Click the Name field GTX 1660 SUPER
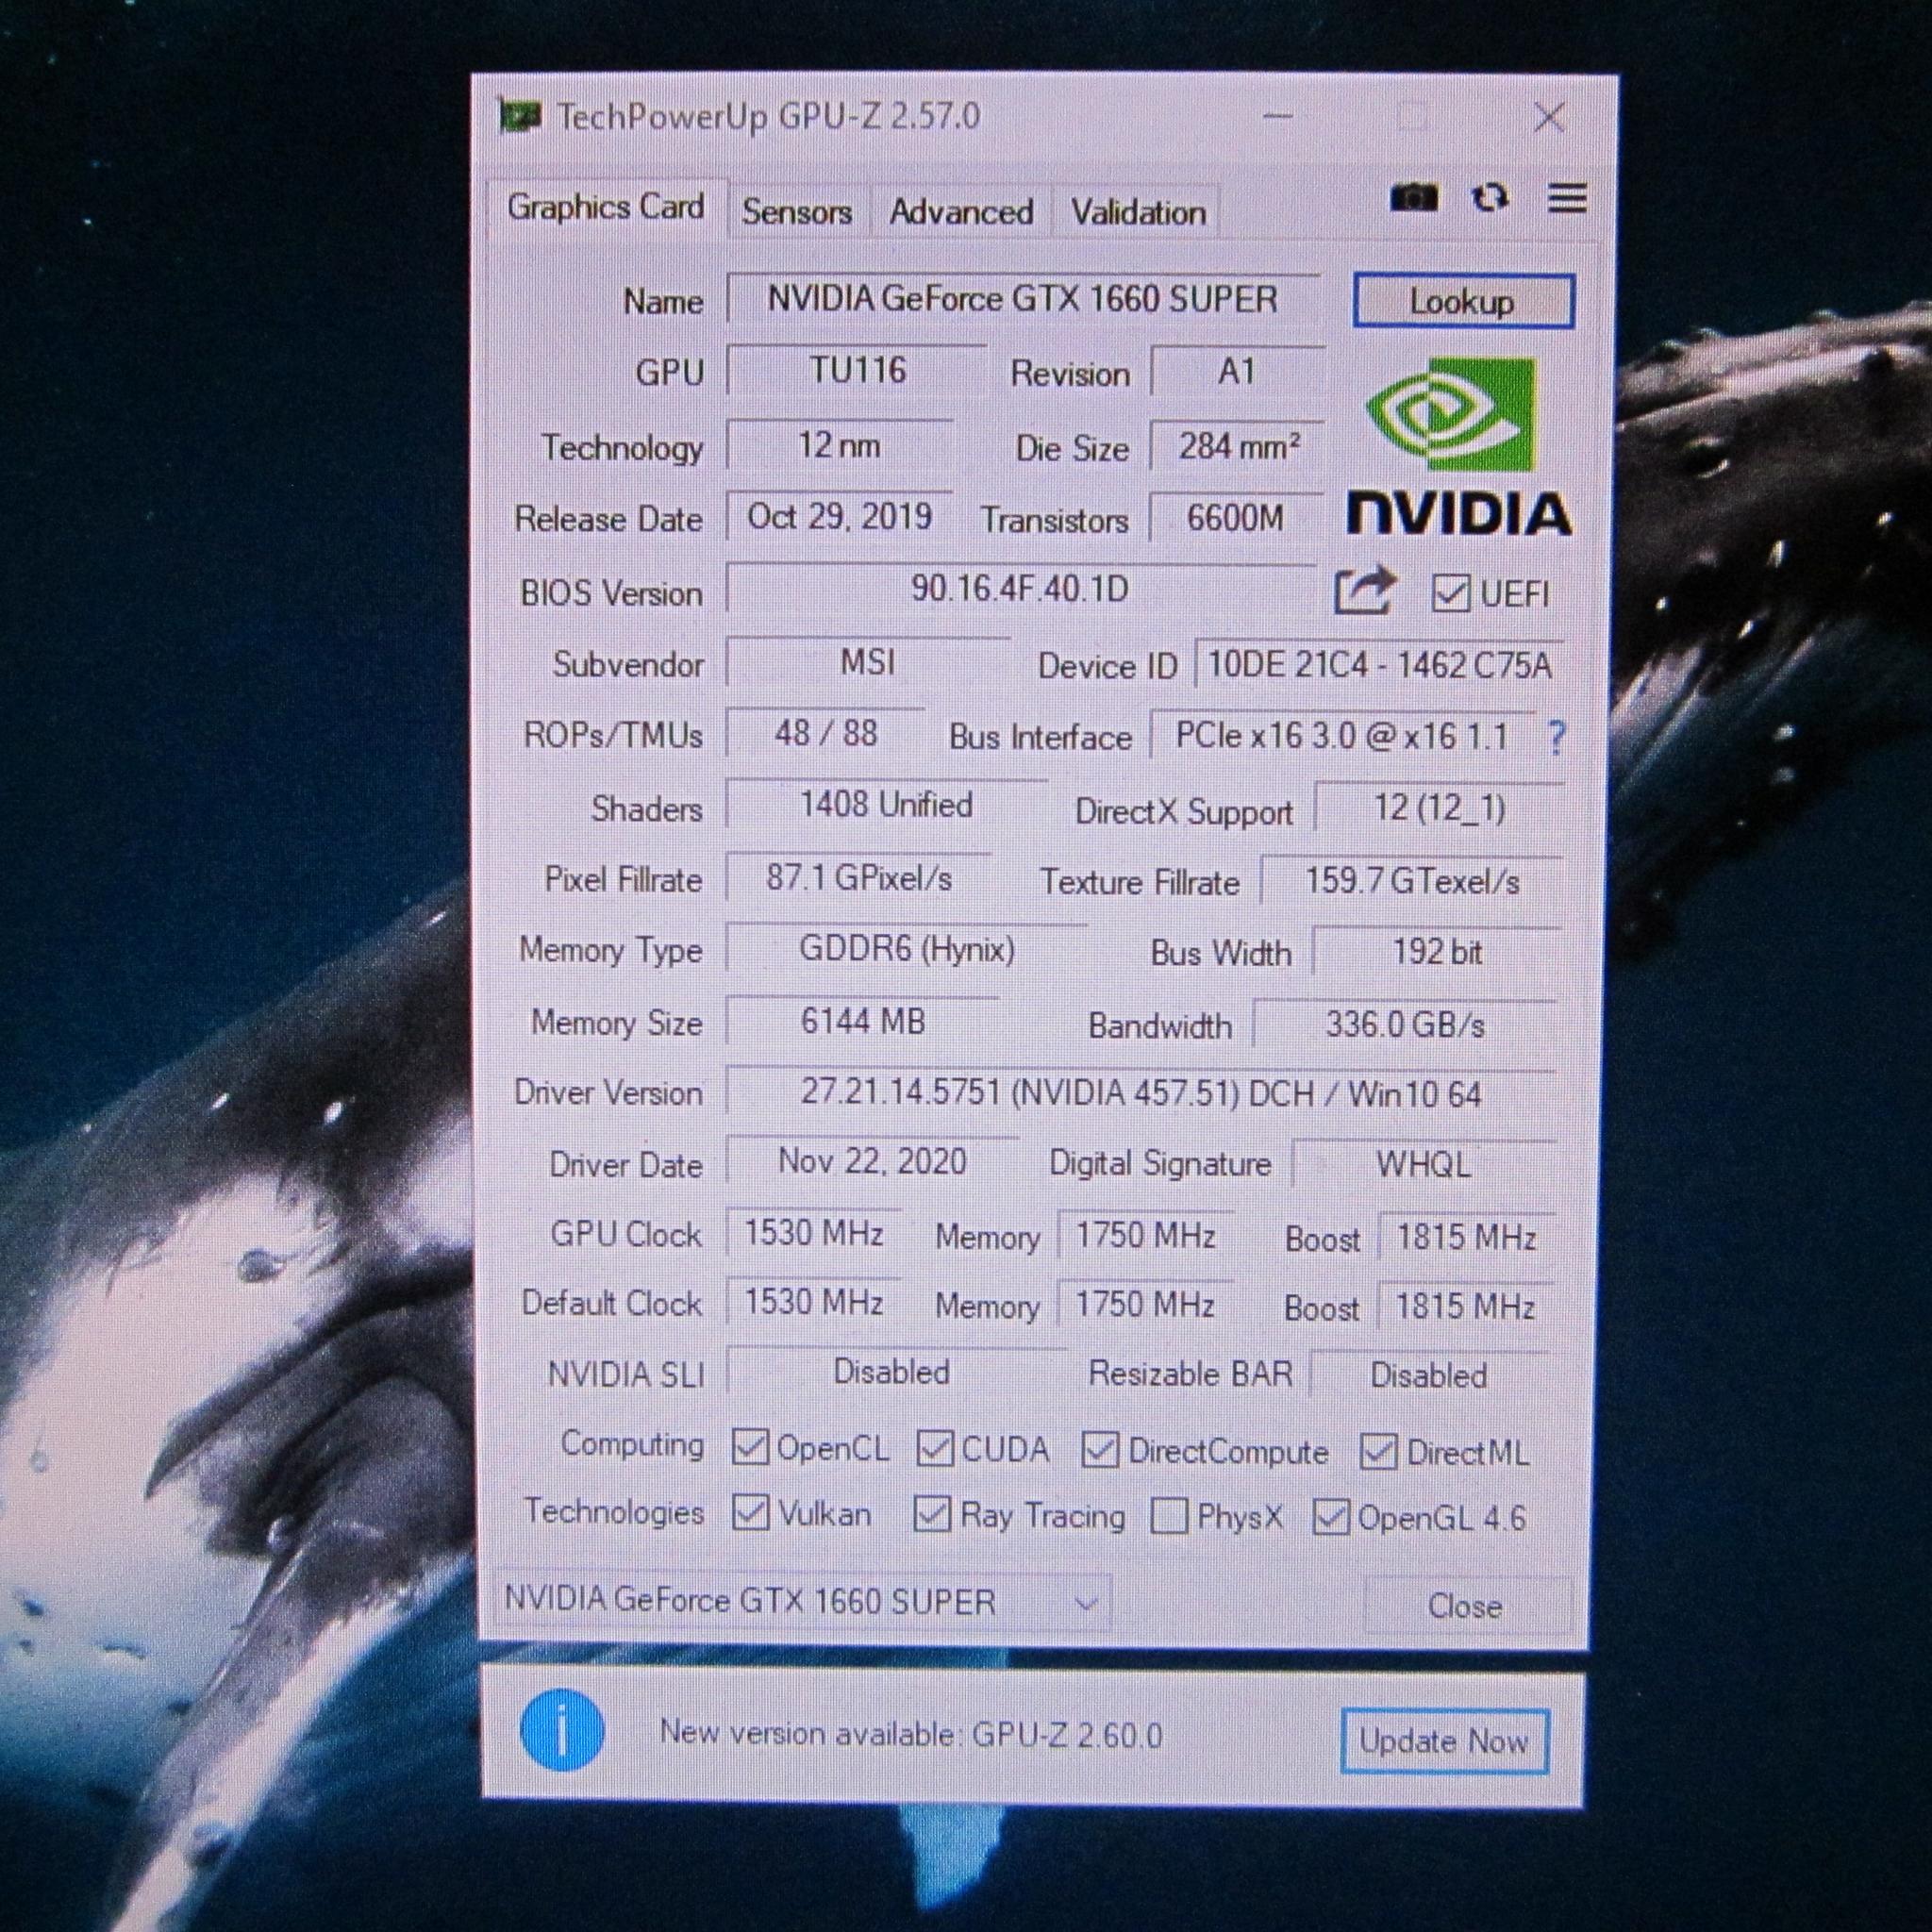The width and height of the screenshot is (1932, 1932). [1023, 298]
